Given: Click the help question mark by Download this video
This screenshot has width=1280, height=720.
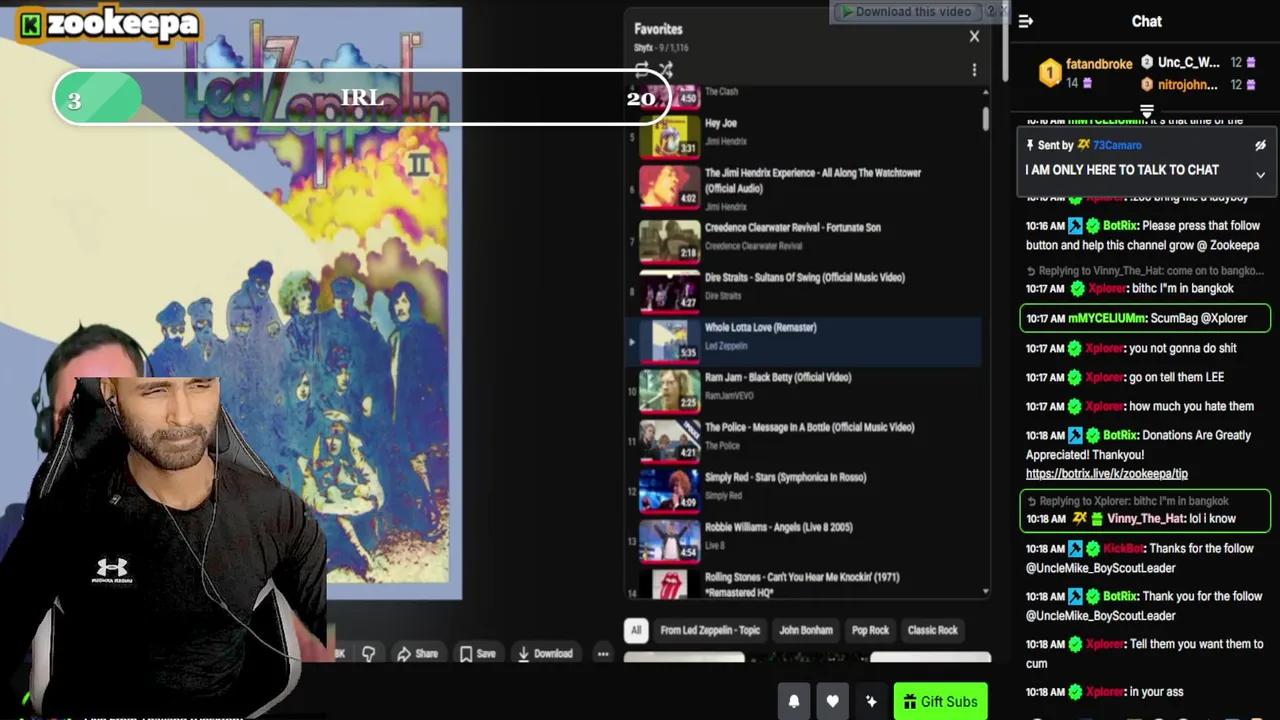Looking at the screenshot, I should coord(991,12).
